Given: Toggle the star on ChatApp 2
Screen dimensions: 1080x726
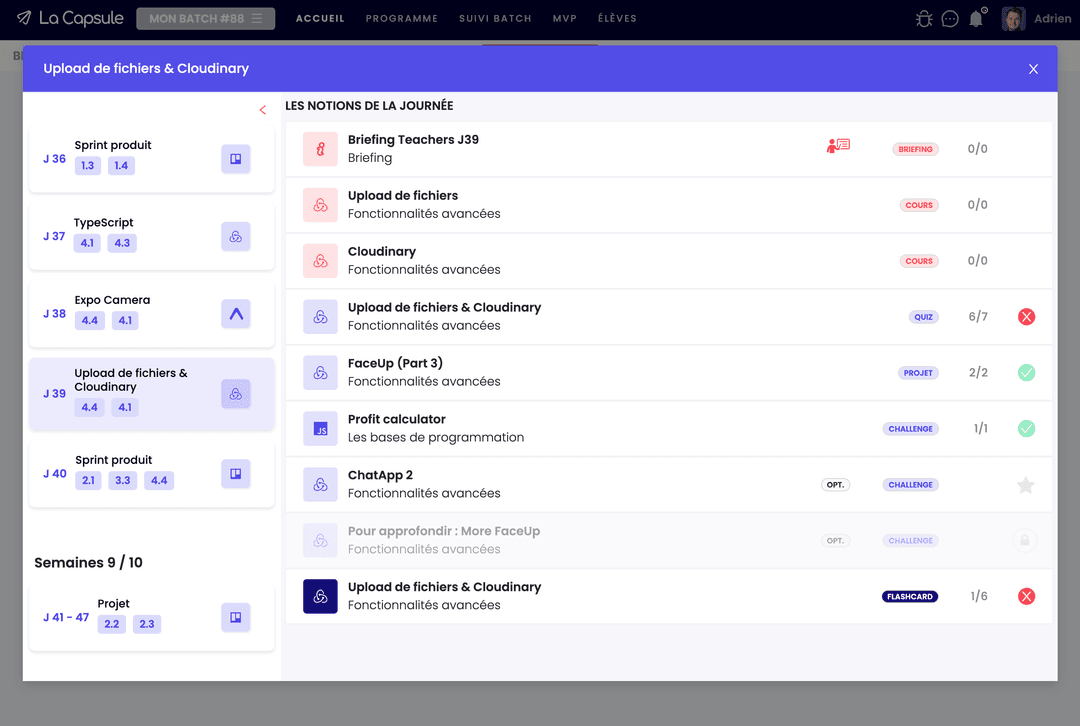Looking at the screenshot, I should coord(1026,485).
